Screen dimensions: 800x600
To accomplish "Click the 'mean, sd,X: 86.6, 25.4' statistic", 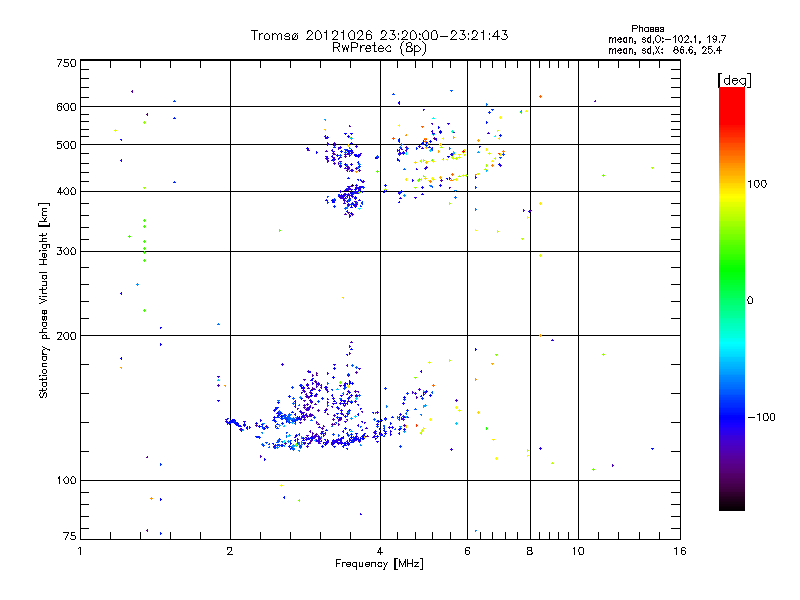I will pyautogui.click(x=665, y=50).
